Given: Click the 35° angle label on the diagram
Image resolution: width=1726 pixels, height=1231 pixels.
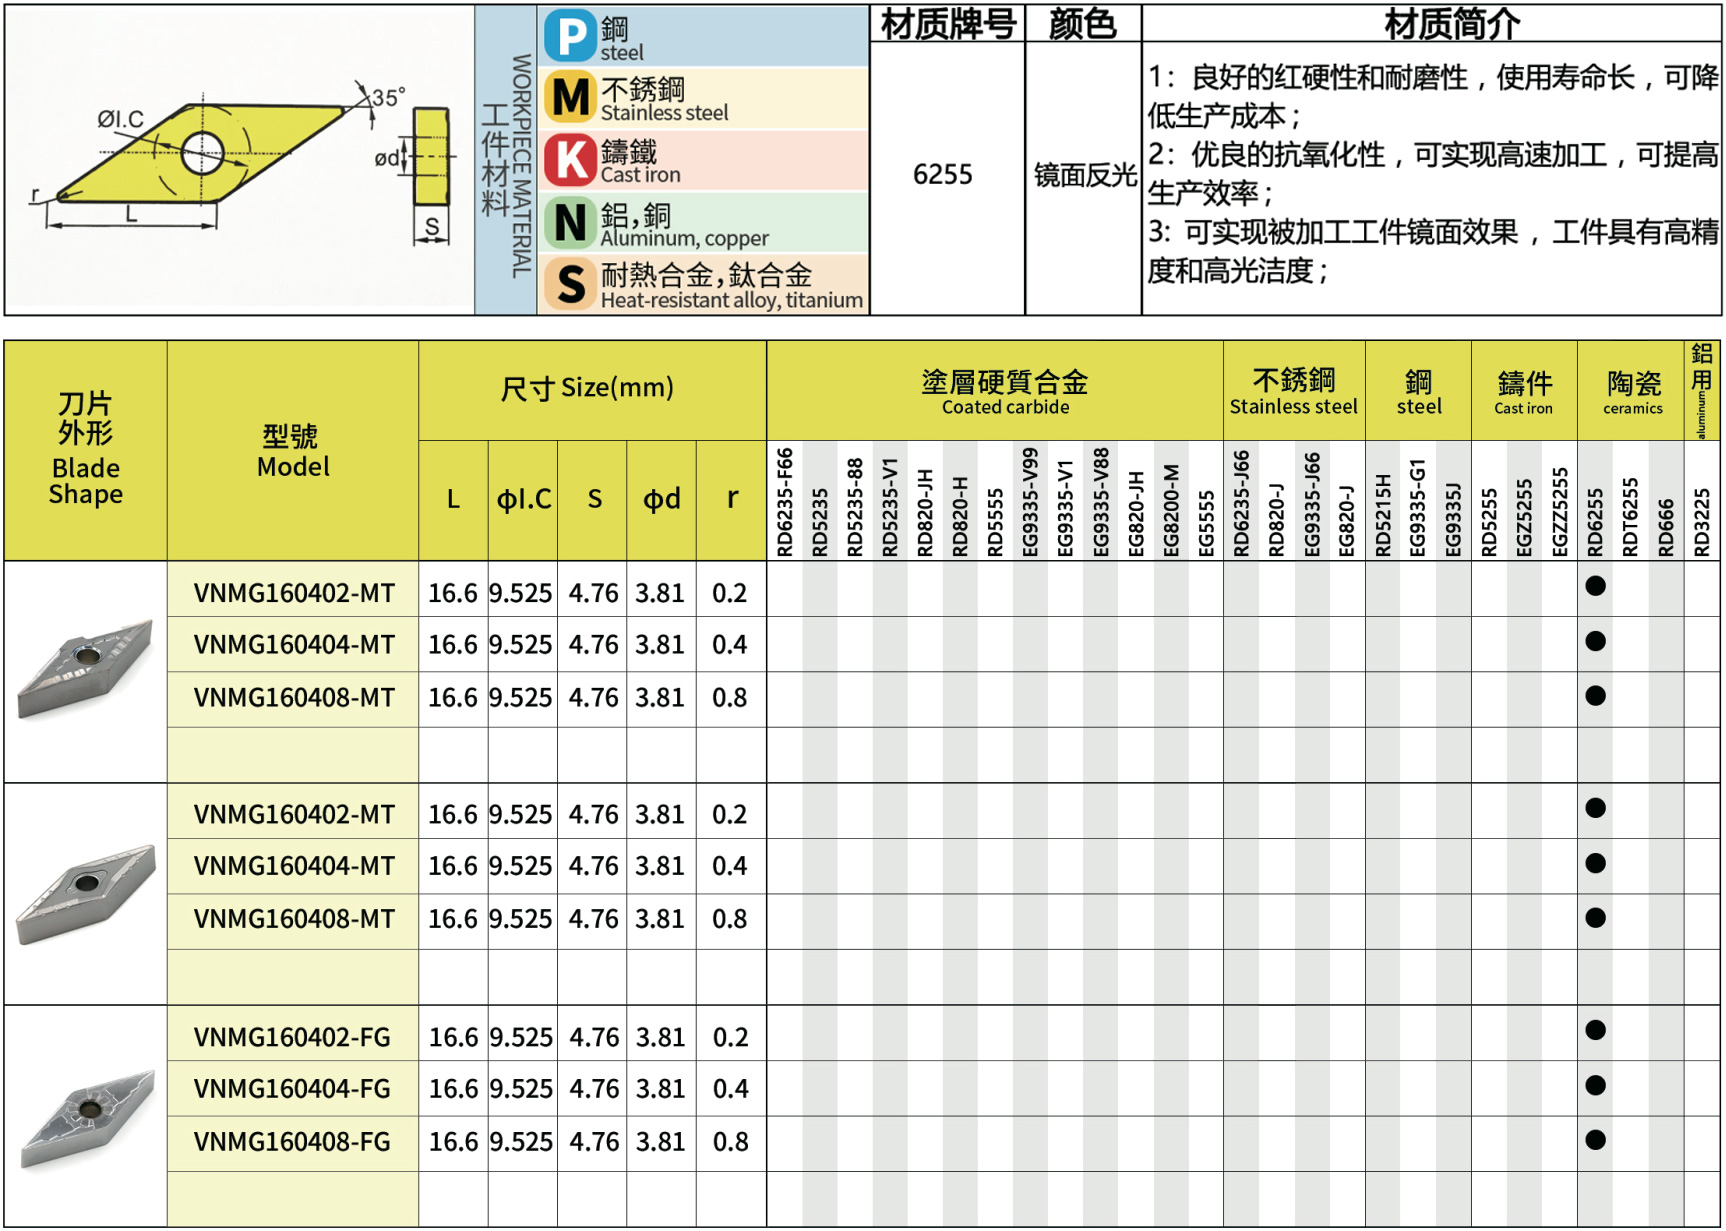Looking at the screenshot, I should coord(387,98).
